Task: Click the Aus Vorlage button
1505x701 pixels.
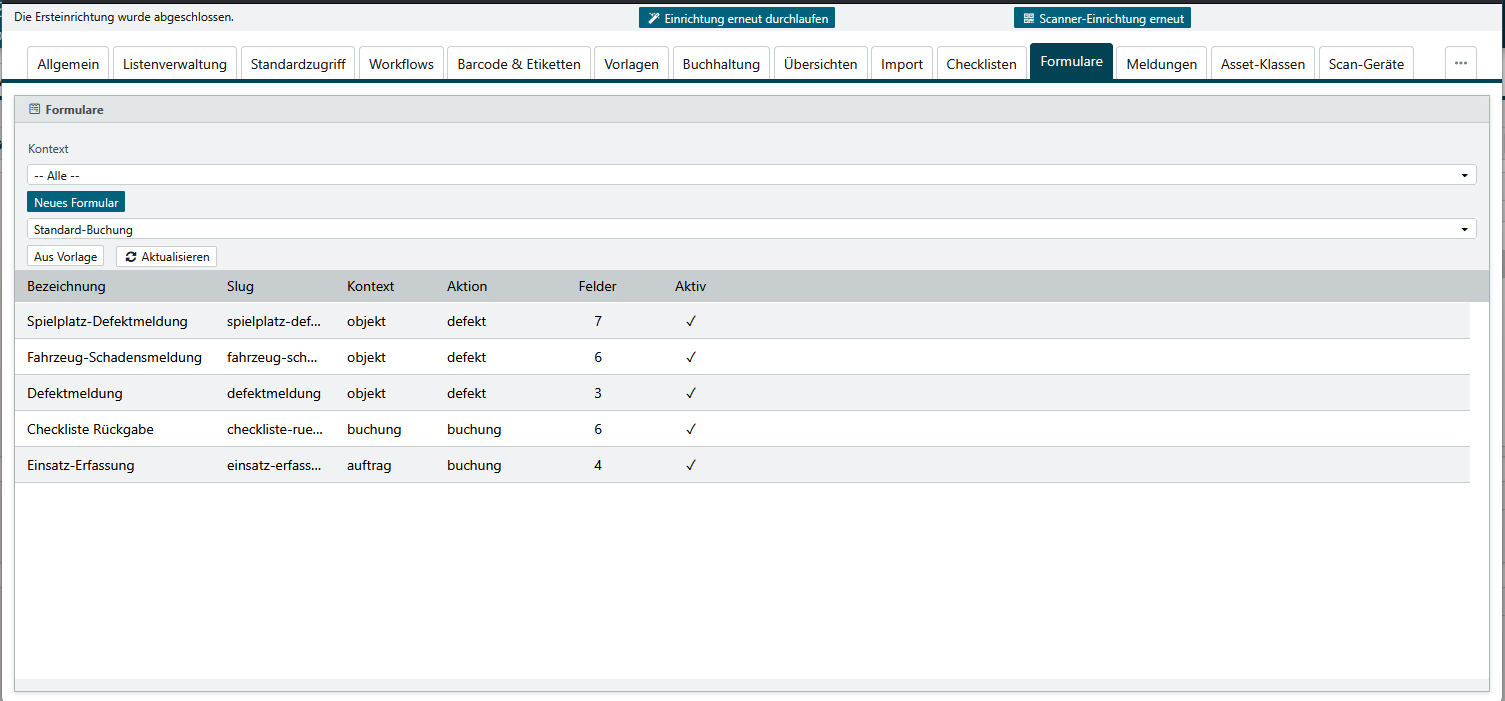Action: pos(65,256)
